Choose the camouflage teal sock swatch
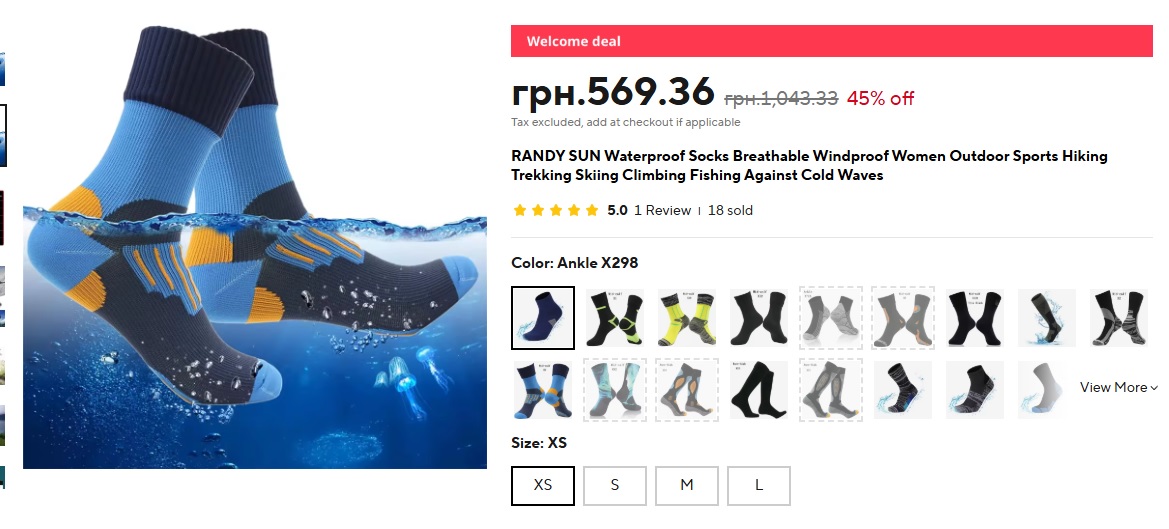This screenshot has height=529, width=1169. pyautogui.click(x=614, y=390)
